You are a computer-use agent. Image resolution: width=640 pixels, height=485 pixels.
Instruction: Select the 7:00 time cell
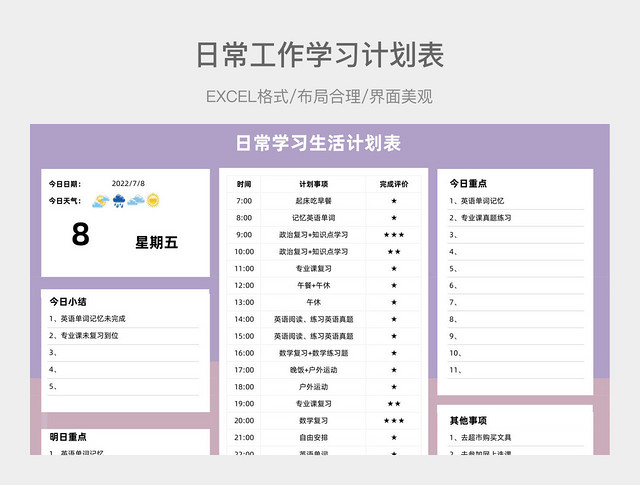pos(244,201)
